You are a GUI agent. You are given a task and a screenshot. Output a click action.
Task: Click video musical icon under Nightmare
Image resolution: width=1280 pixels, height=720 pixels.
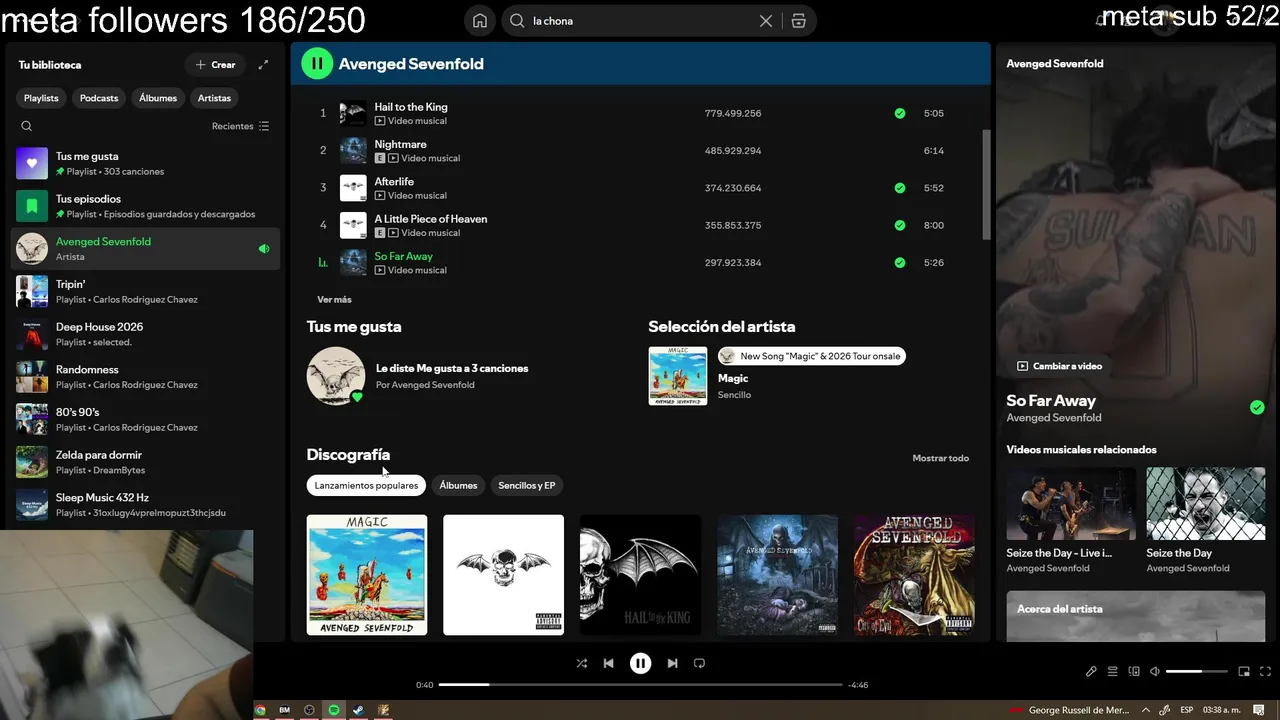tap(393, 158)
